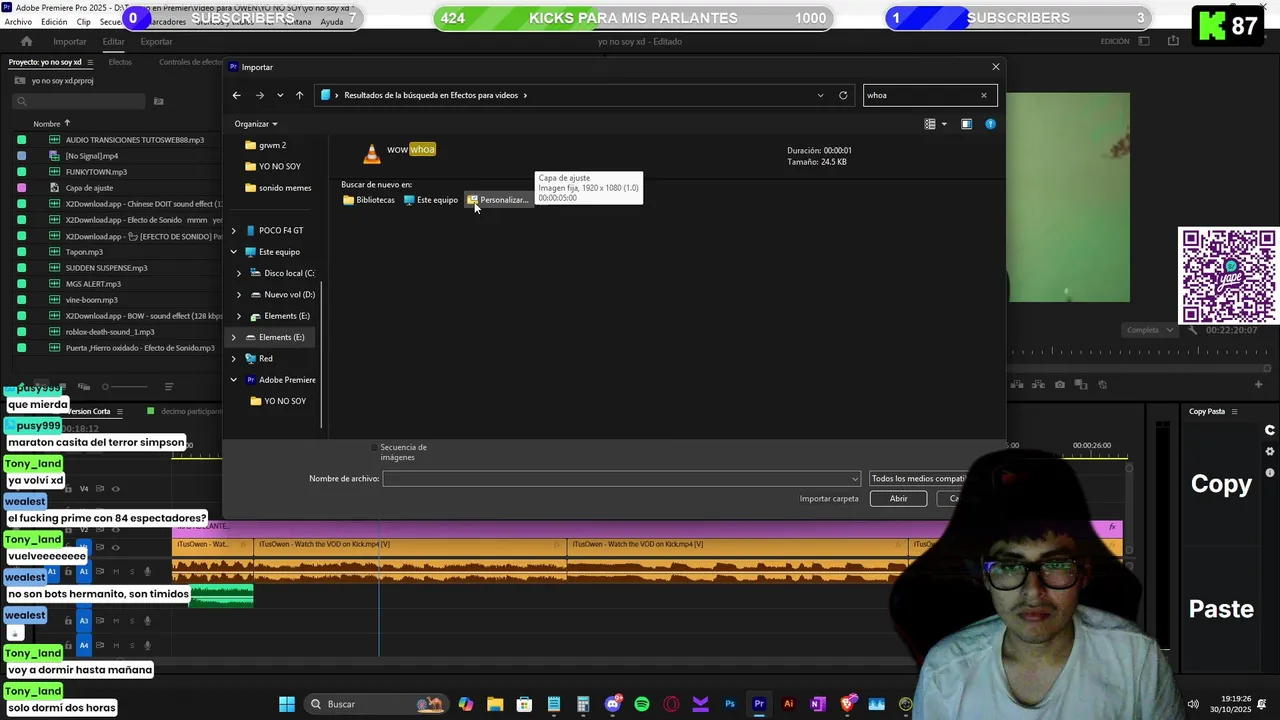Open File Explorer from the taskbar
This screenshot has height=720, width=1280.
click(495, 704)
